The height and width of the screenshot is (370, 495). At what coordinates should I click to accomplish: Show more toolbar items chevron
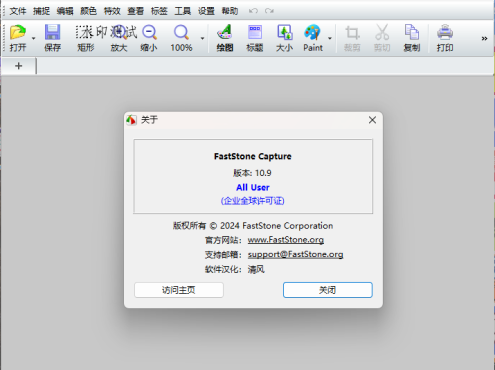click(x=484, y=39)
